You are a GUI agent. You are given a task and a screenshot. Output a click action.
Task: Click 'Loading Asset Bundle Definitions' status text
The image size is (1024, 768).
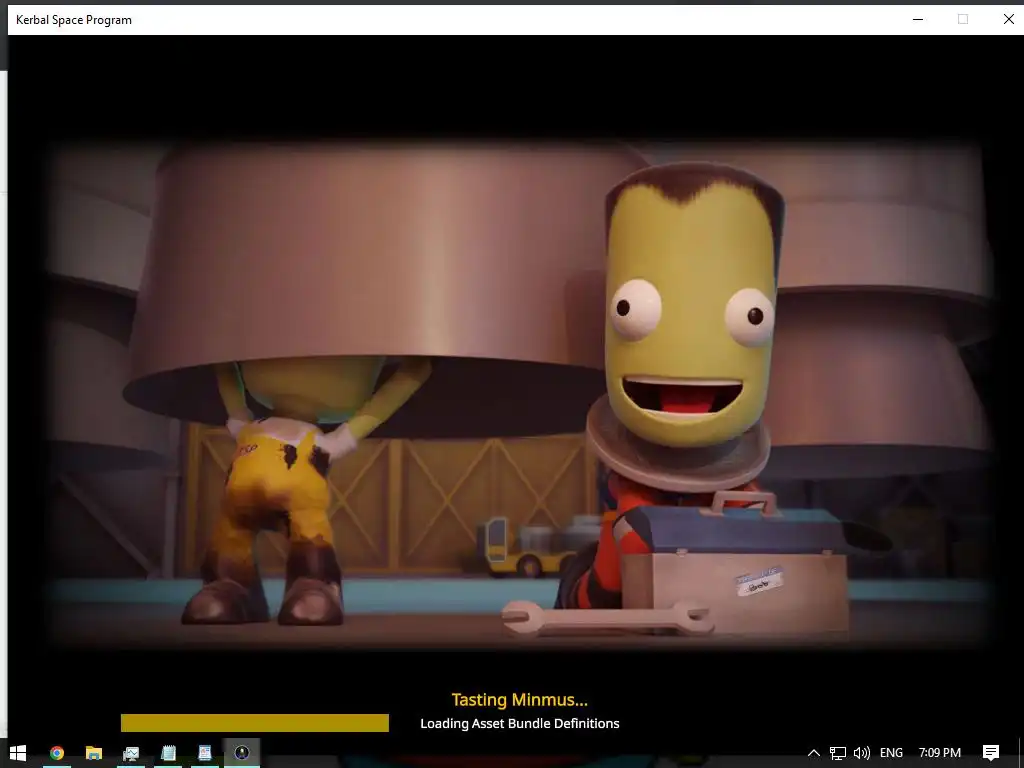pyautogui.click(x=520, y=724)
